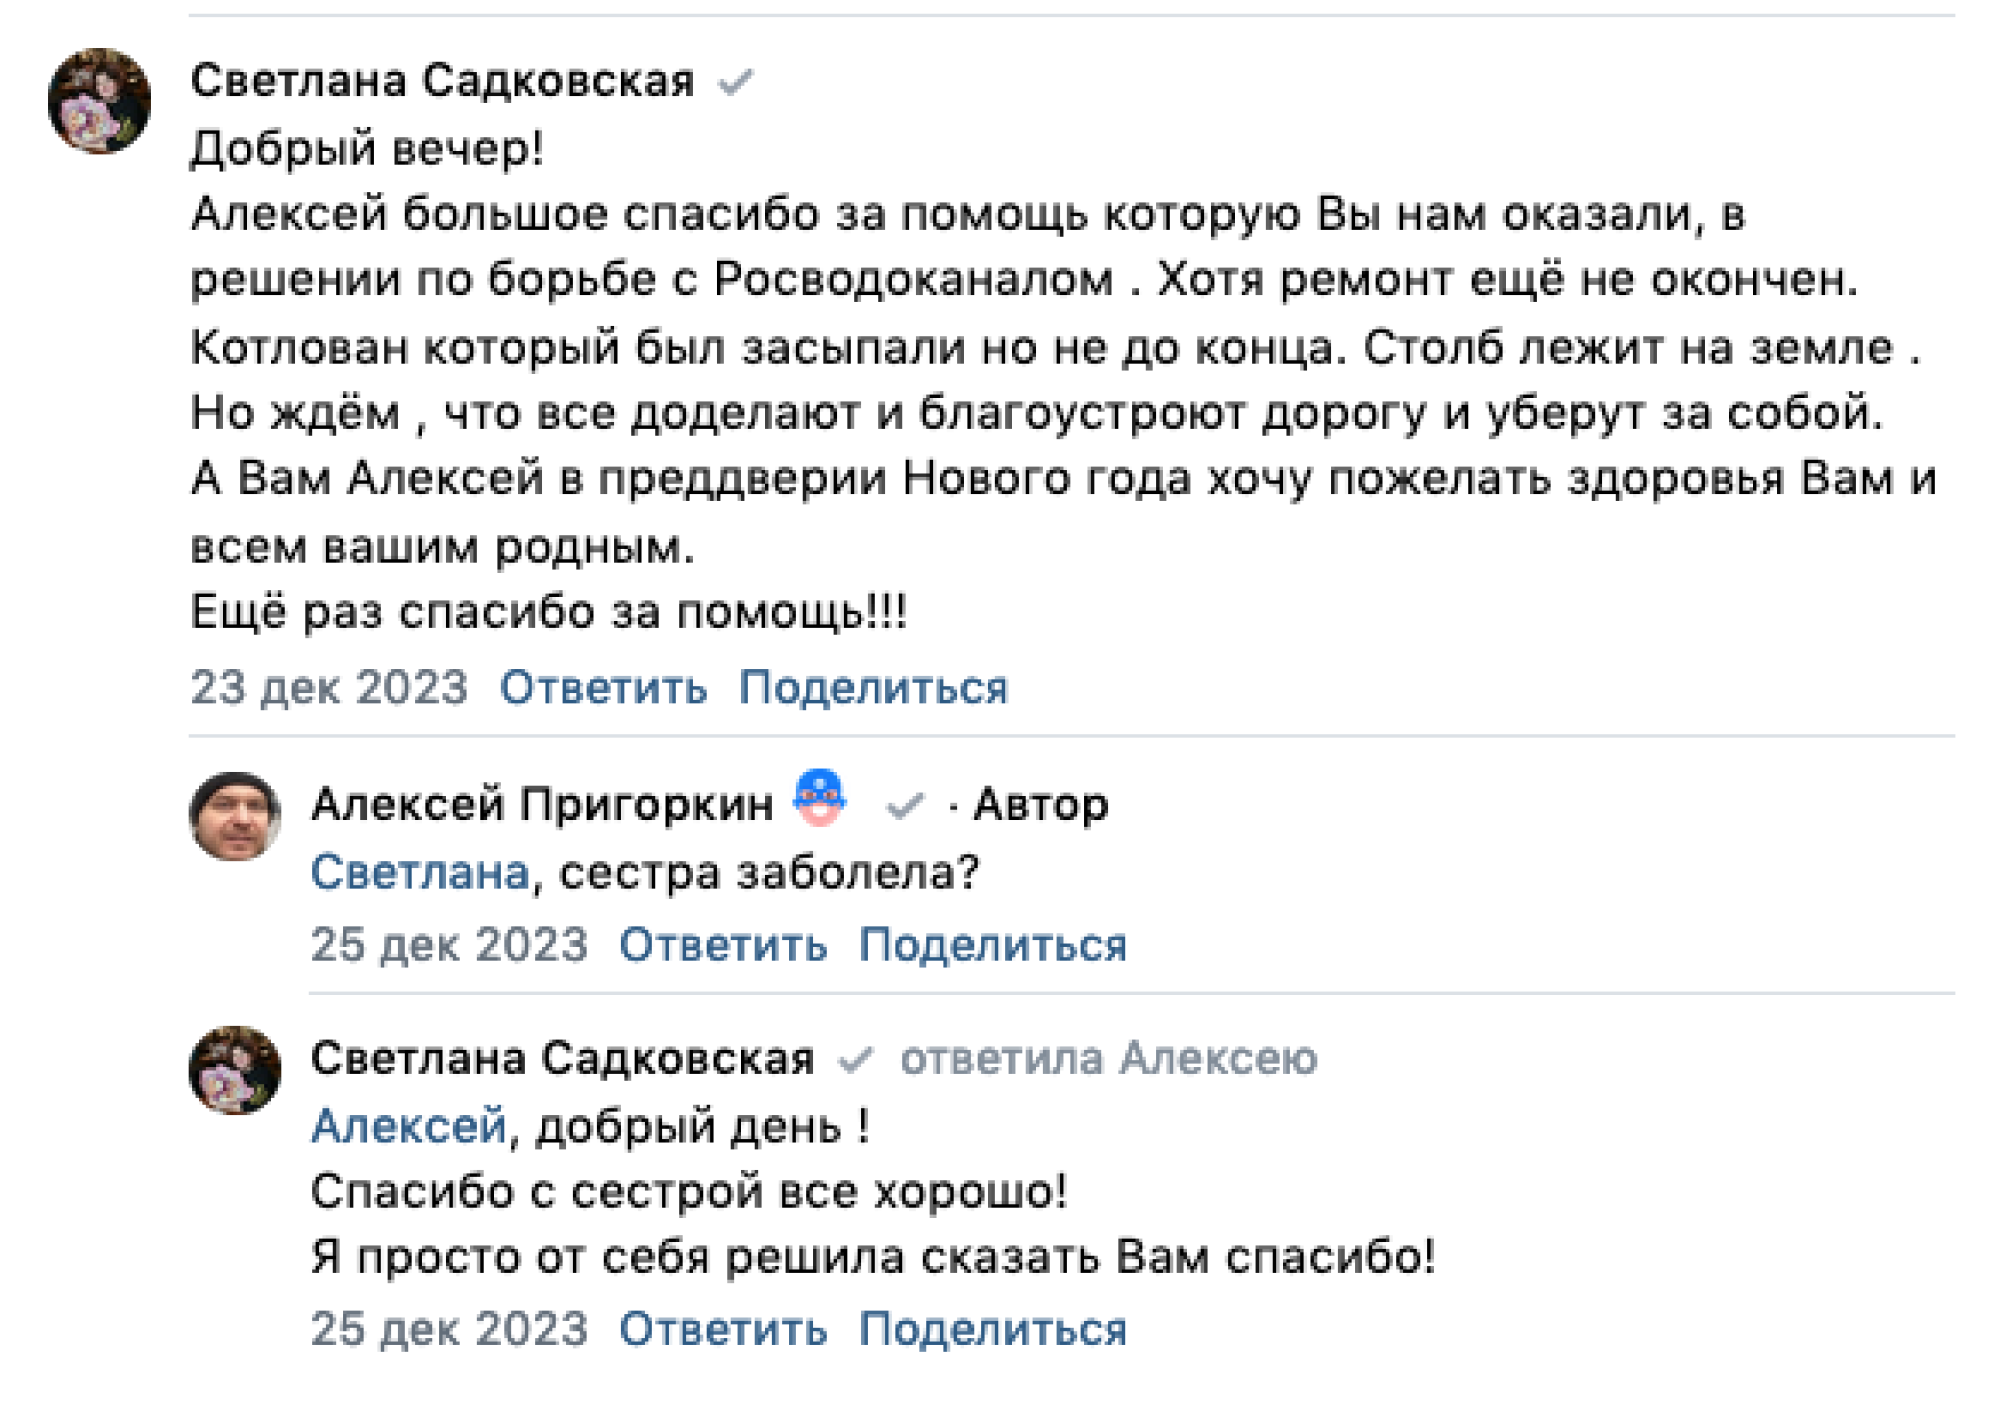Open Алексей Пригоркин's profile picture
This screenshot has width=2000, height=1417.
pyautogui.click(x=235, y=816)
